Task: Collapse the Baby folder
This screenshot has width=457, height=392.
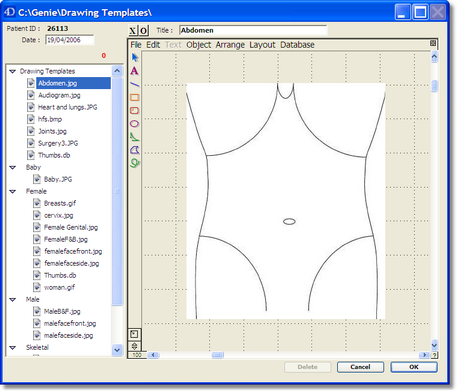Action: (13, 167)
